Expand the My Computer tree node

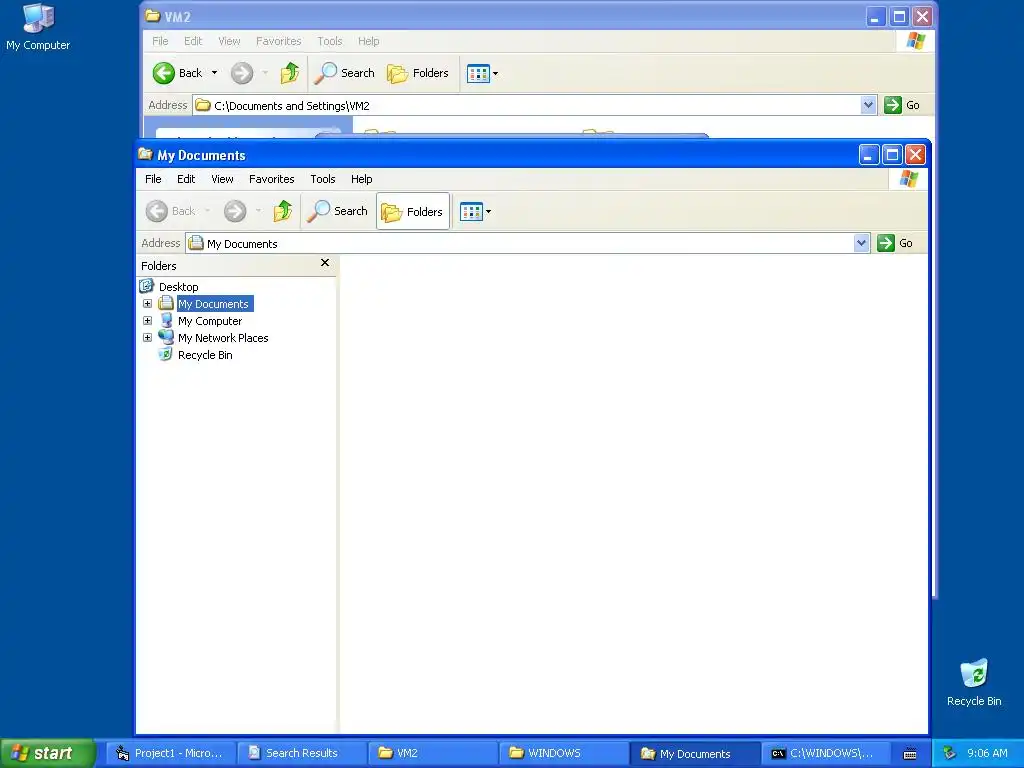coord(148,321)
